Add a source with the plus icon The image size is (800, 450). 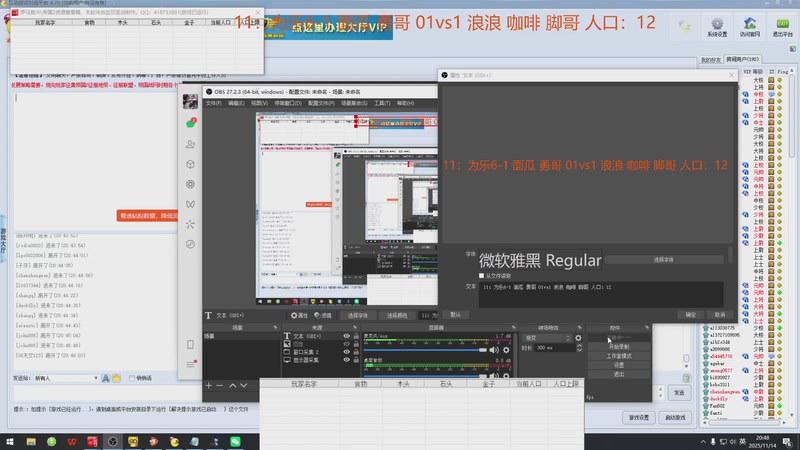[209, 385]
